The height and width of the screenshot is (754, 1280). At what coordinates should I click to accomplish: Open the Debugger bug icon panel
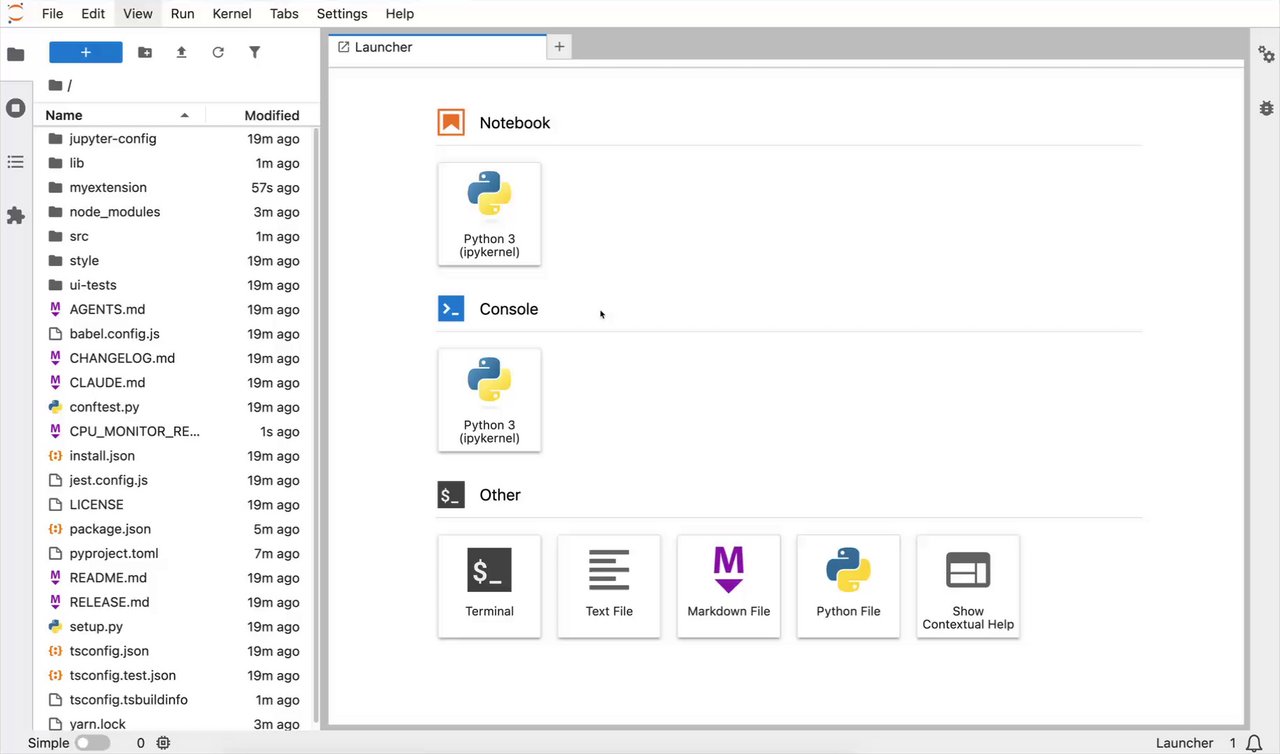click(x=1266, y=108)
